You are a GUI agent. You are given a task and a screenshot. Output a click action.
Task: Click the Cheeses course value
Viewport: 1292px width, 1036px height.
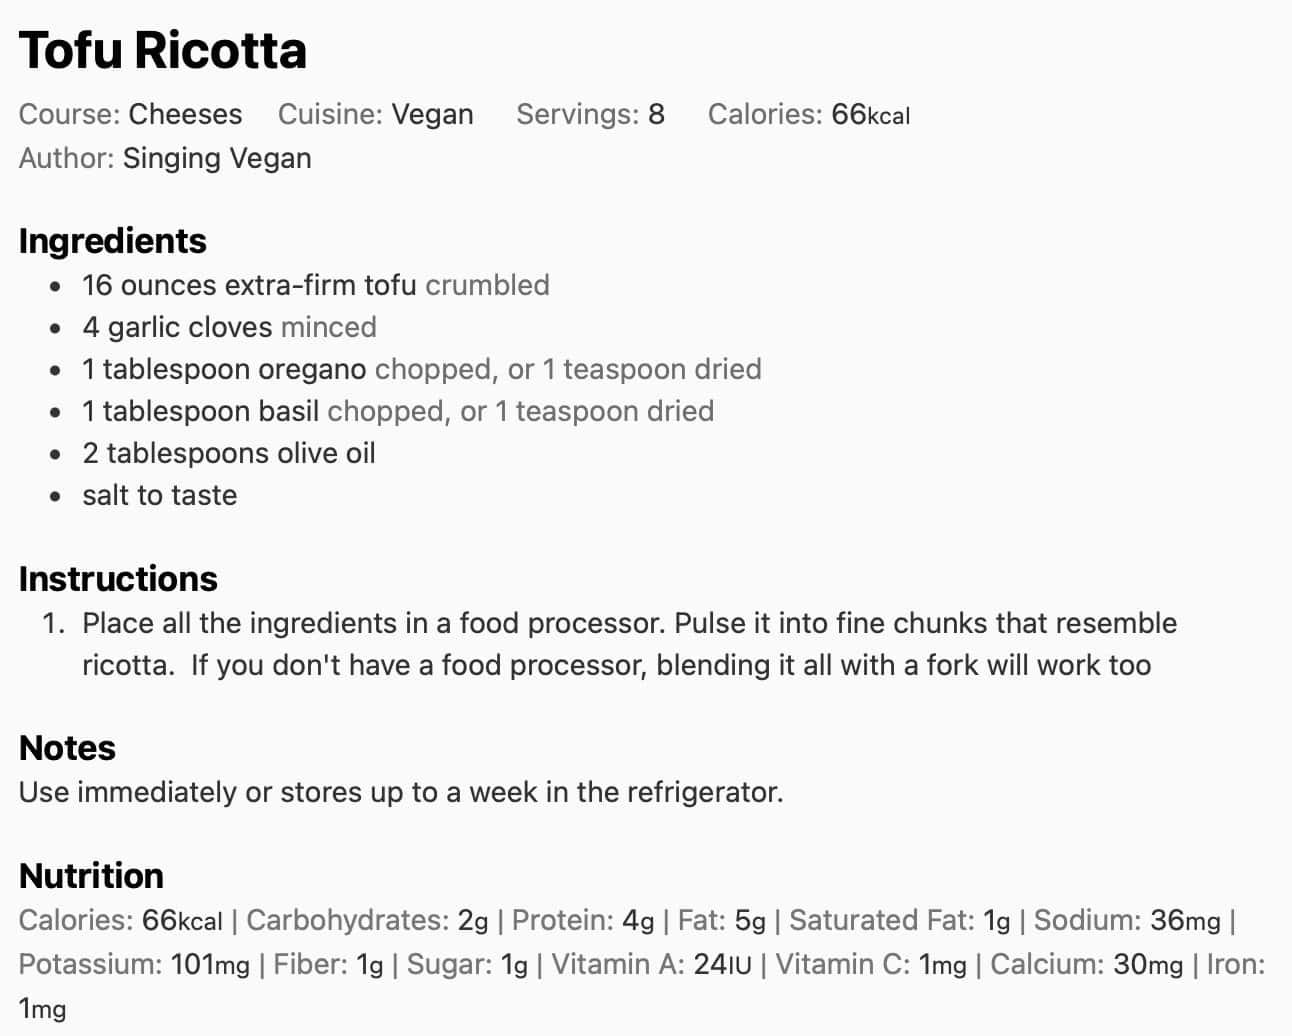tap(185, 114)
